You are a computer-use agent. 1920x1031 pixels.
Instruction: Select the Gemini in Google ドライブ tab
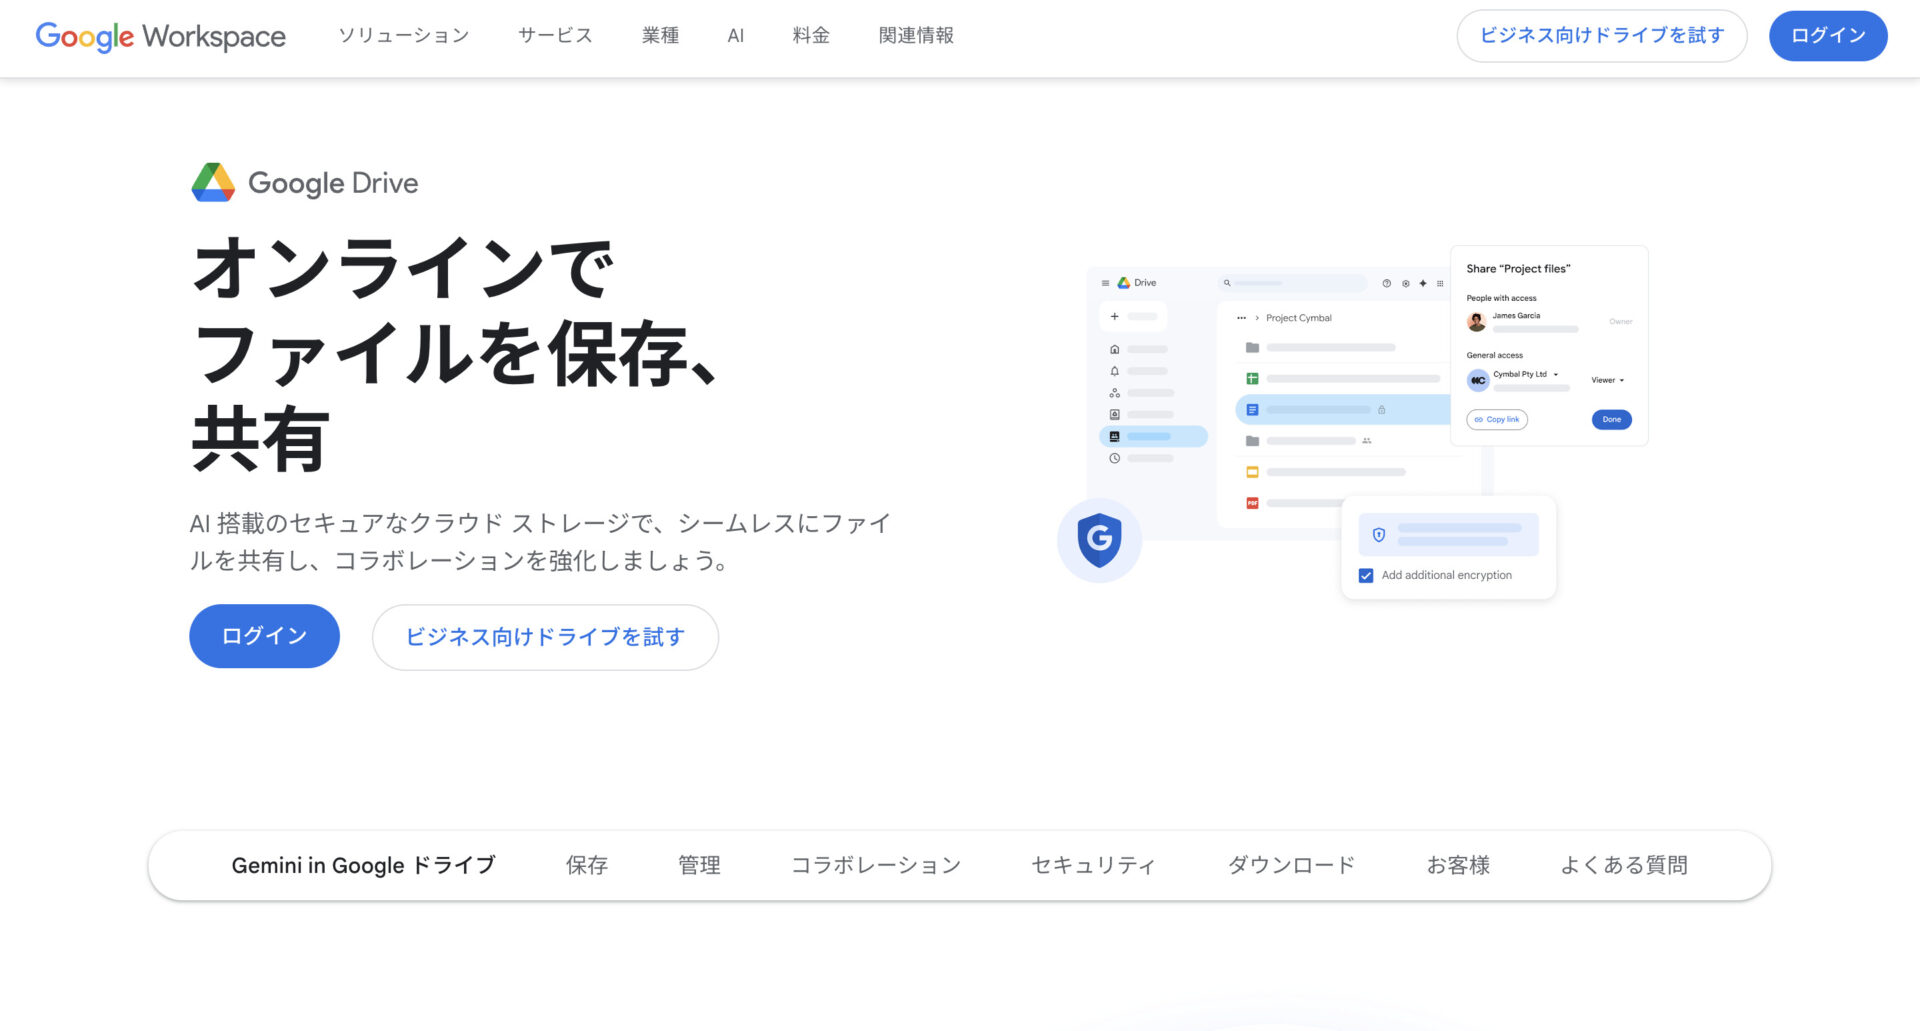tap(364, 865)
